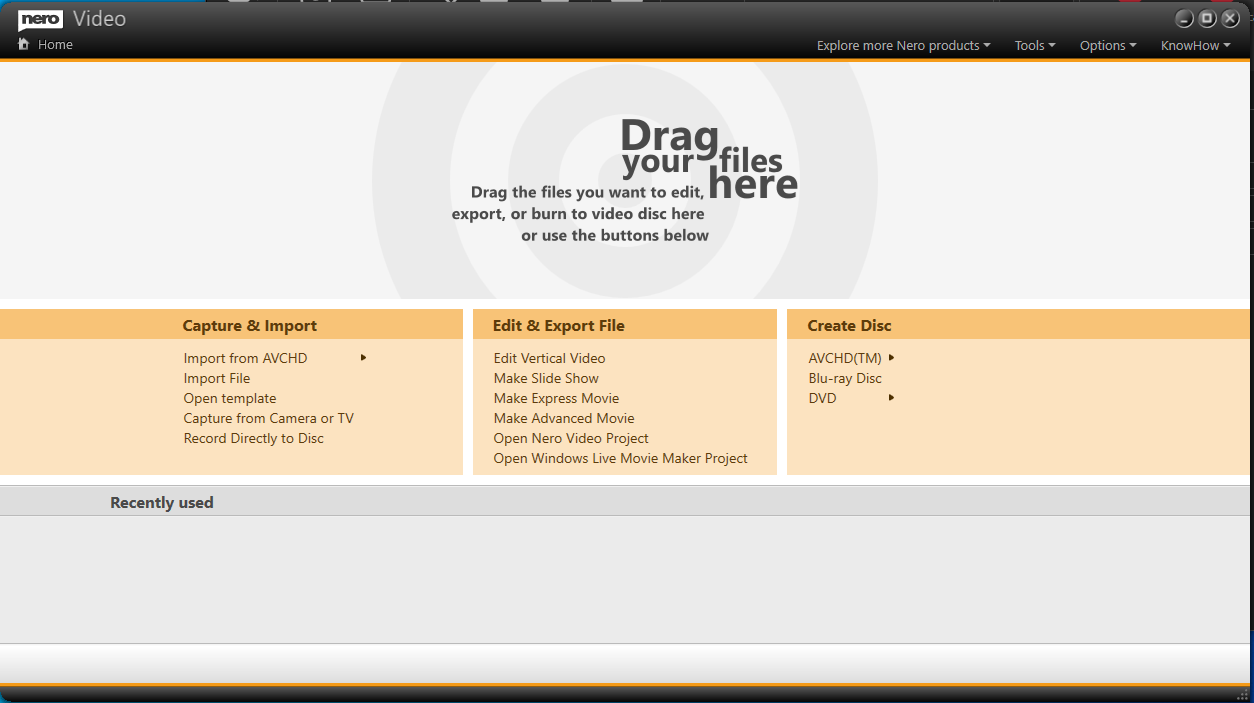
Task: Choose Blu-ray Disc
Action: [845, 378]
